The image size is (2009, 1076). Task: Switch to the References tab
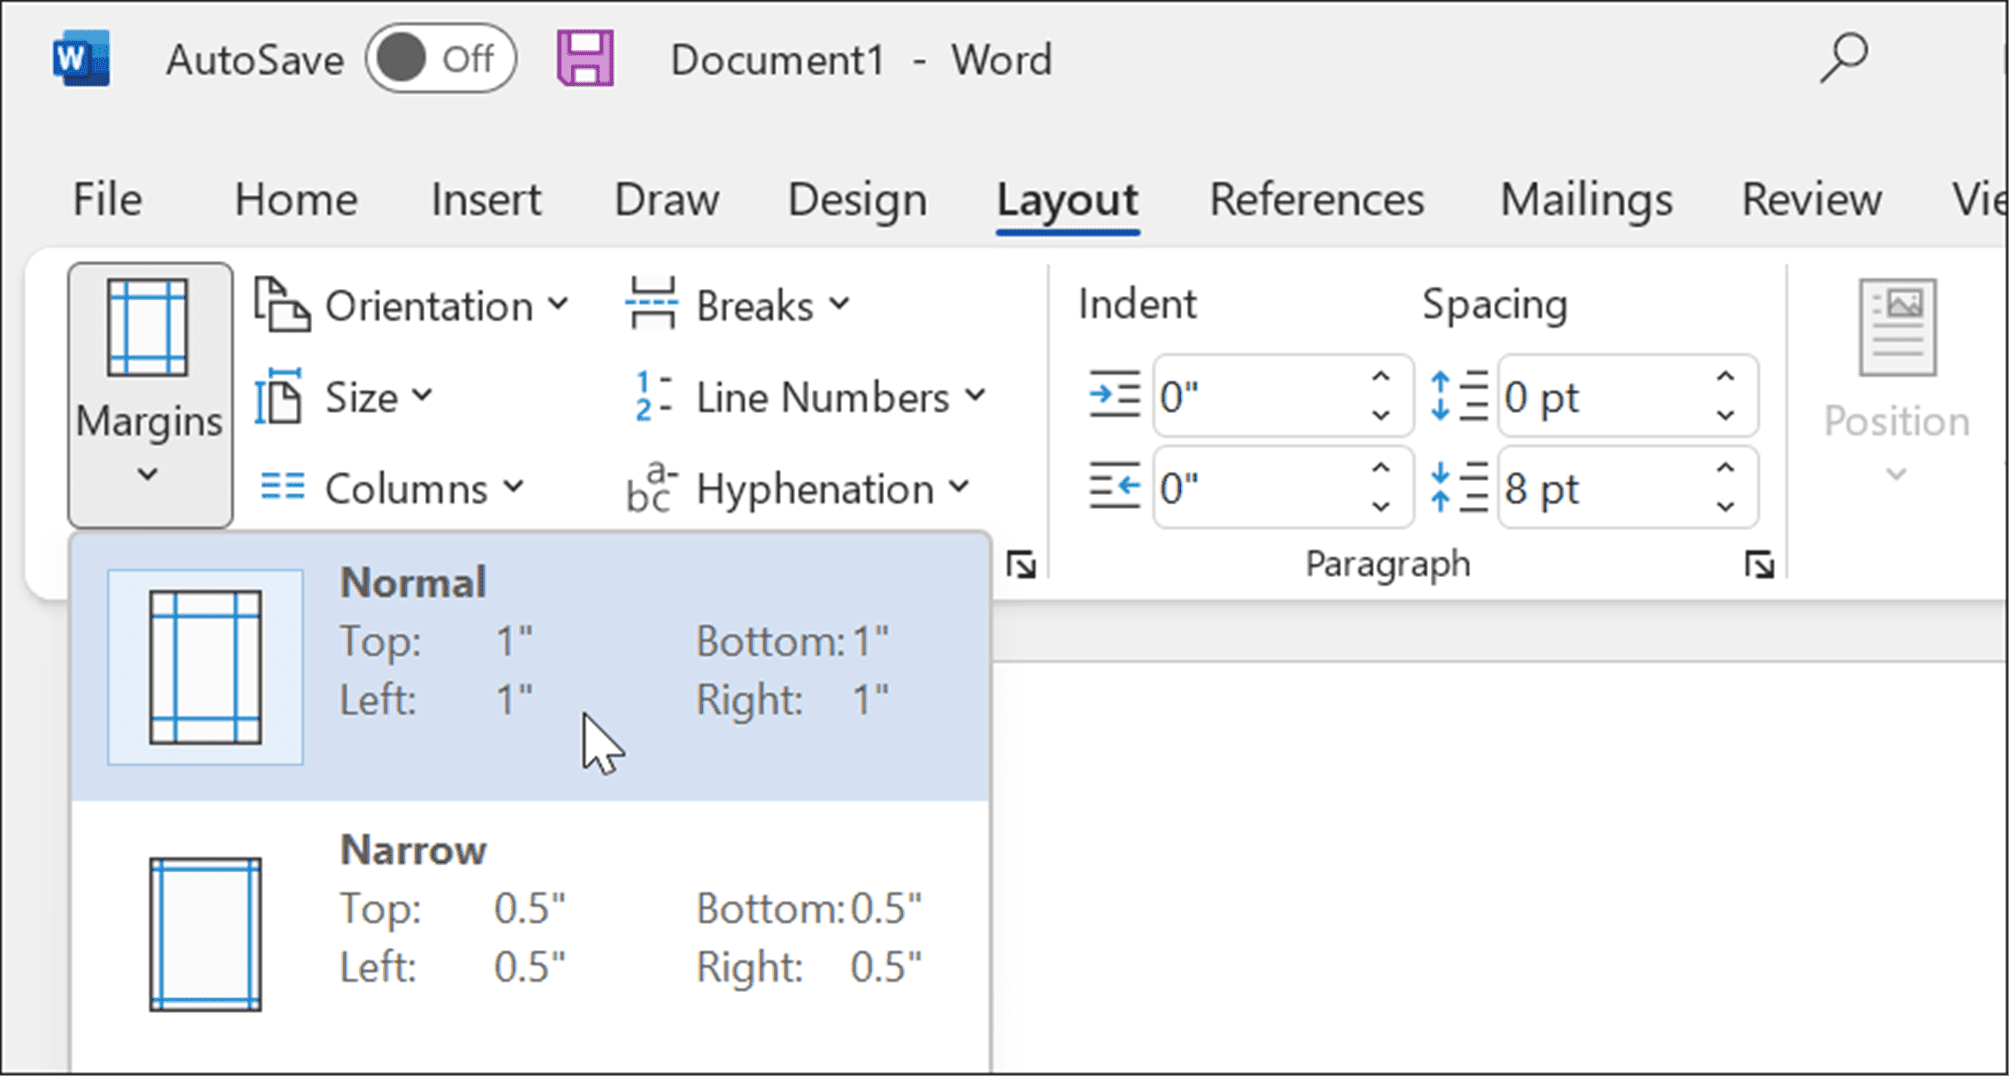pos(1316,199)
